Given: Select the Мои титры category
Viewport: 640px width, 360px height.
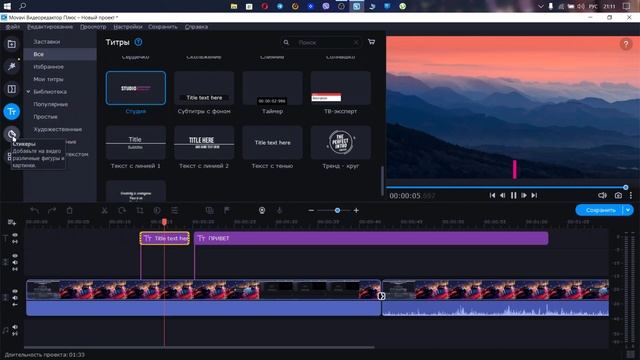Looking at the screenshot, I should (48, 79).
